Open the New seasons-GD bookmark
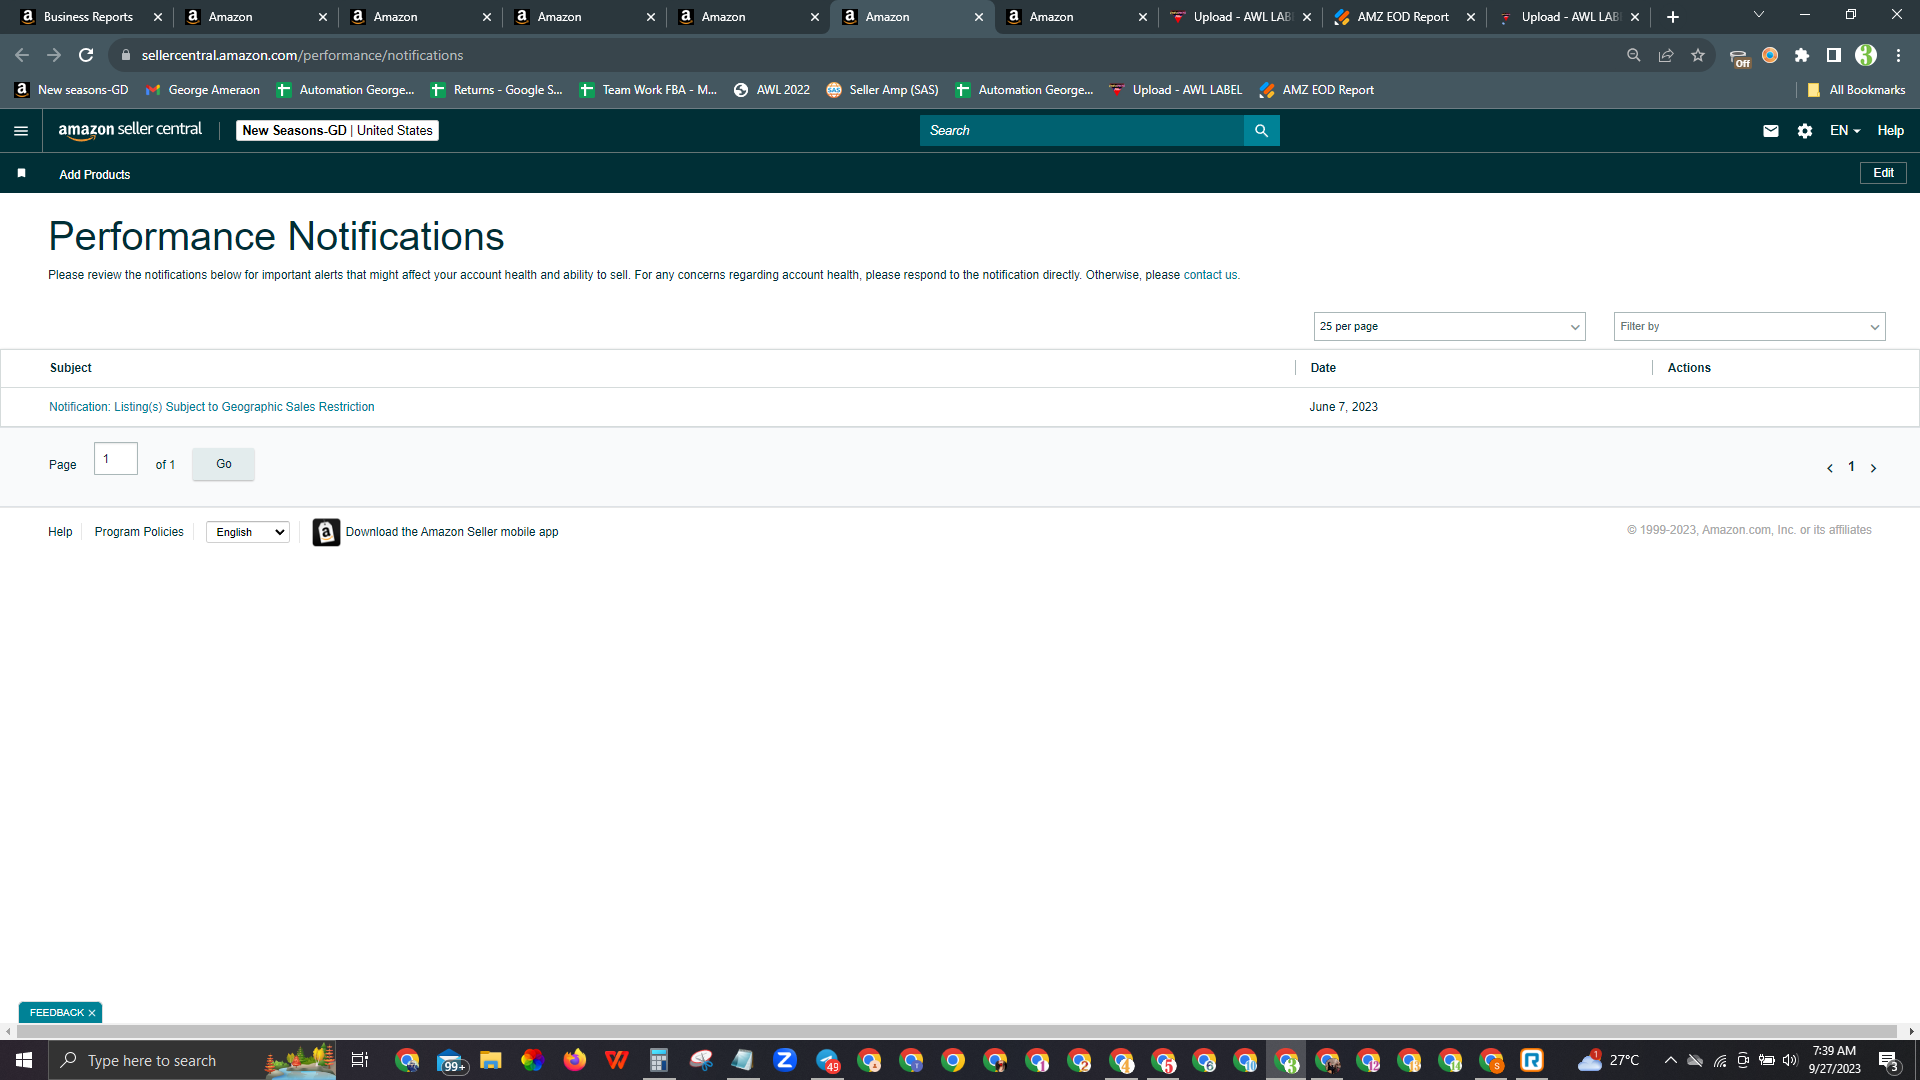The image size is (1920, 1080). point(72,90)
